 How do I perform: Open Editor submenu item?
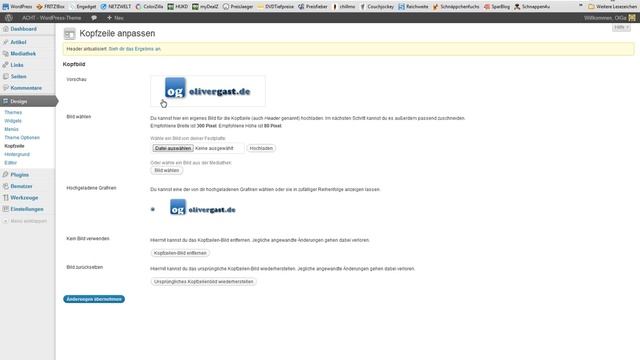coord(11,162)
